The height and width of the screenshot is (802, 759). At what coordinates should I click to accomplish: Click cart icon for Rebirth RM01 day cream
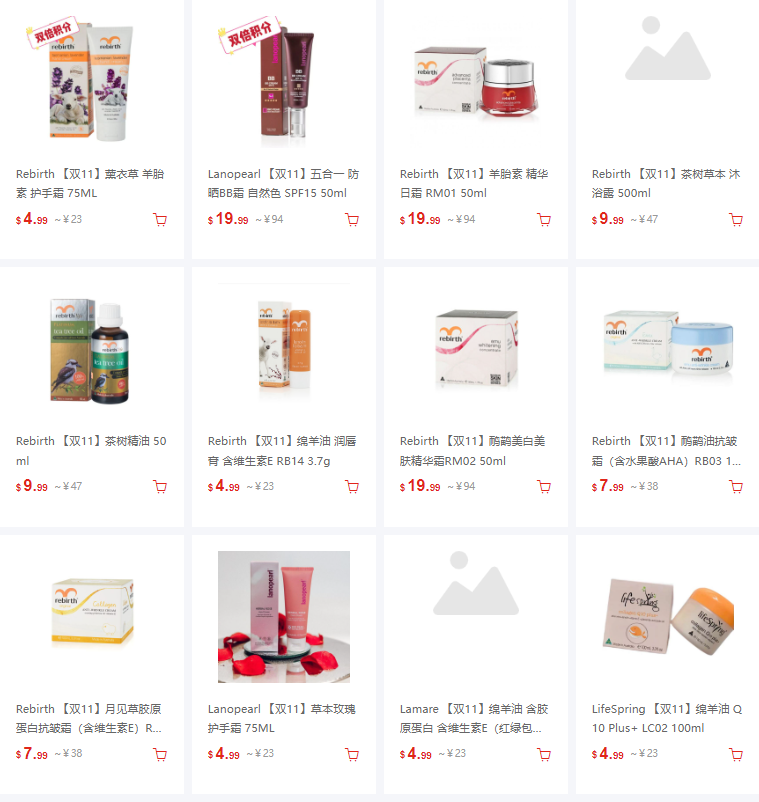[544, 220]
